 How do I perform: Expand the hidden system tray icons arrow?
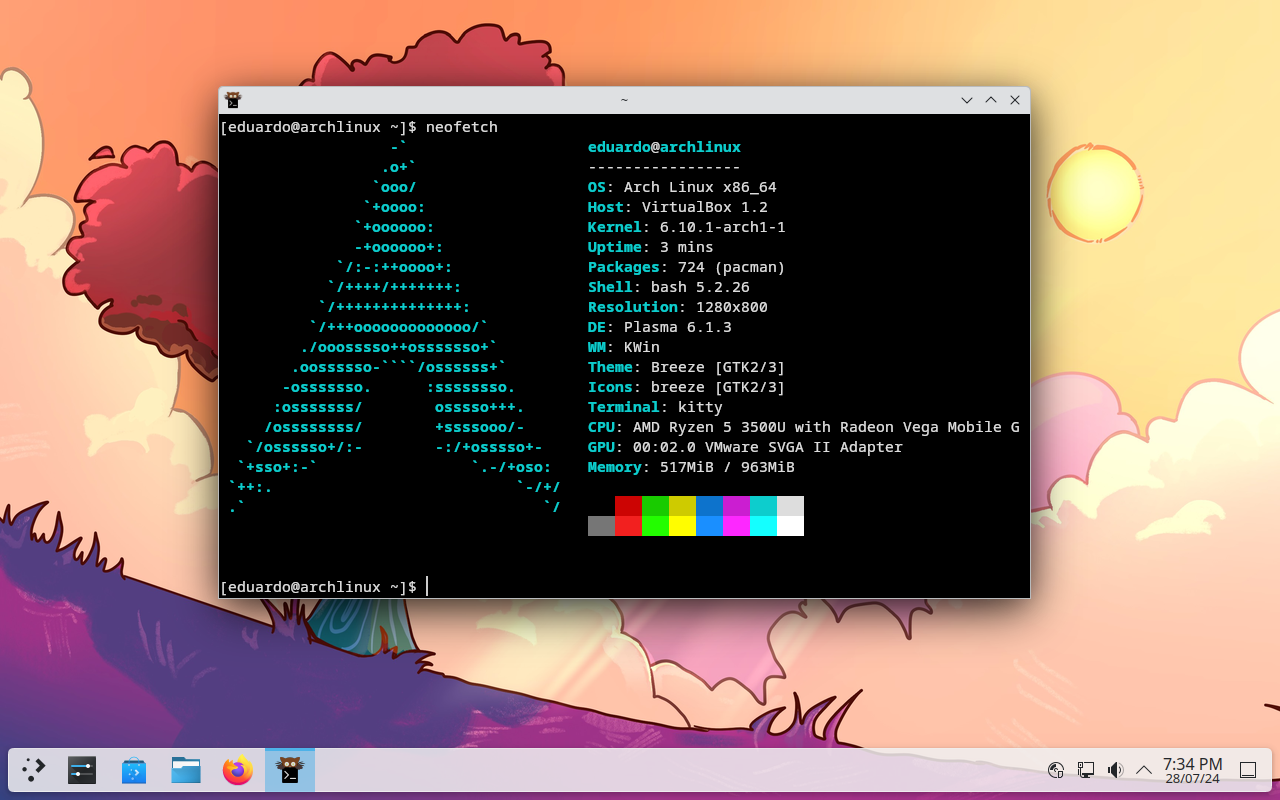click(x=1144, y=770)
